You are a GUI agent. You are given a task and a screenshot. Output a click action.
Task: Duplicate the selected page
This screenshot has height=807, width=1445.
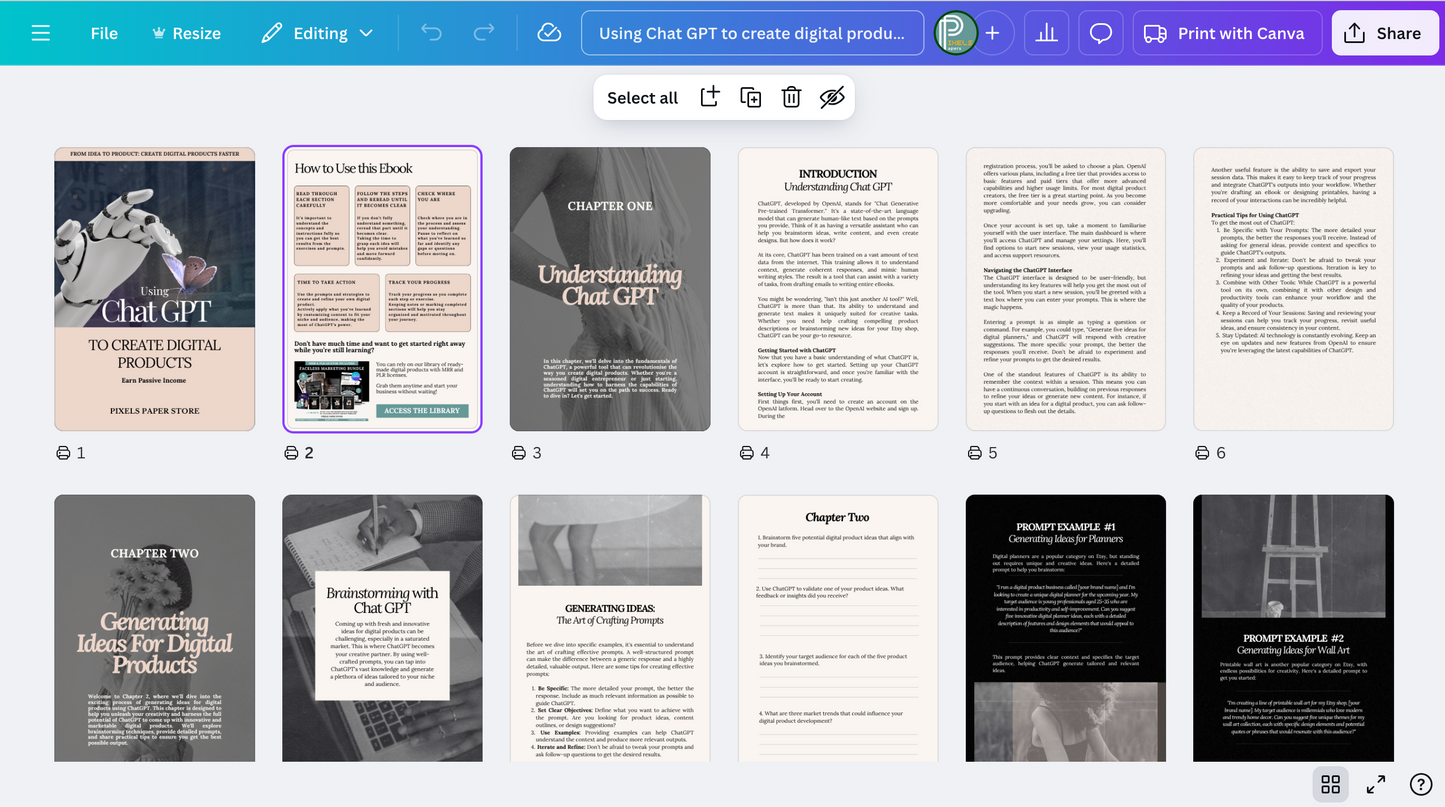750,97
